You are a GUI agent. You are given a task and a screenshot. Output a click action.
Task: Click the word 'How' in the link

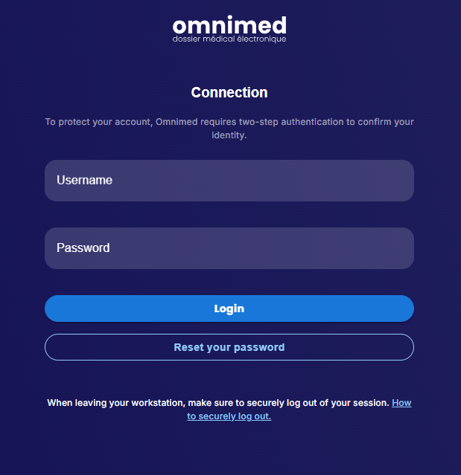pyautogui.click(x=402, y=403)
